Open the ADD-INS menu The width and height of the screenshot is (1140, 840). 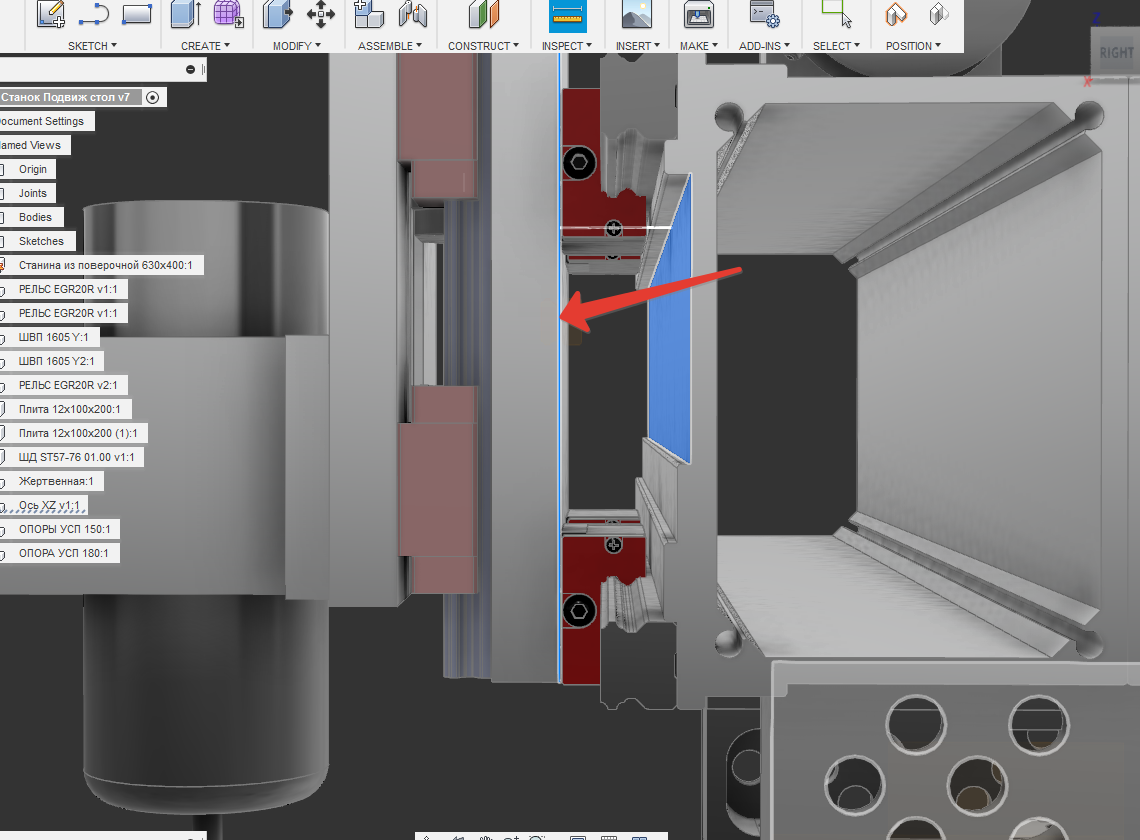tap(764, 46)
